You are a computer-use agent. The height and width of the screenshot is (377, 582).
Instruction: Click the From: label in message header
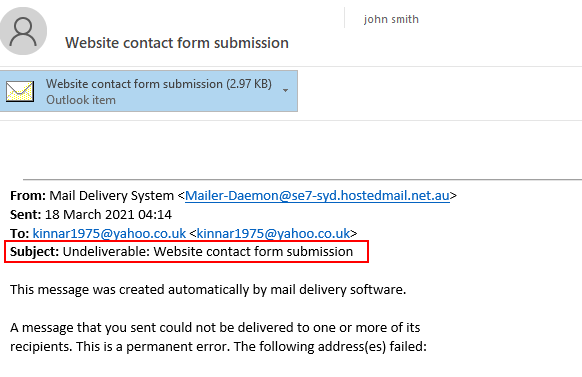pos(28,196)
